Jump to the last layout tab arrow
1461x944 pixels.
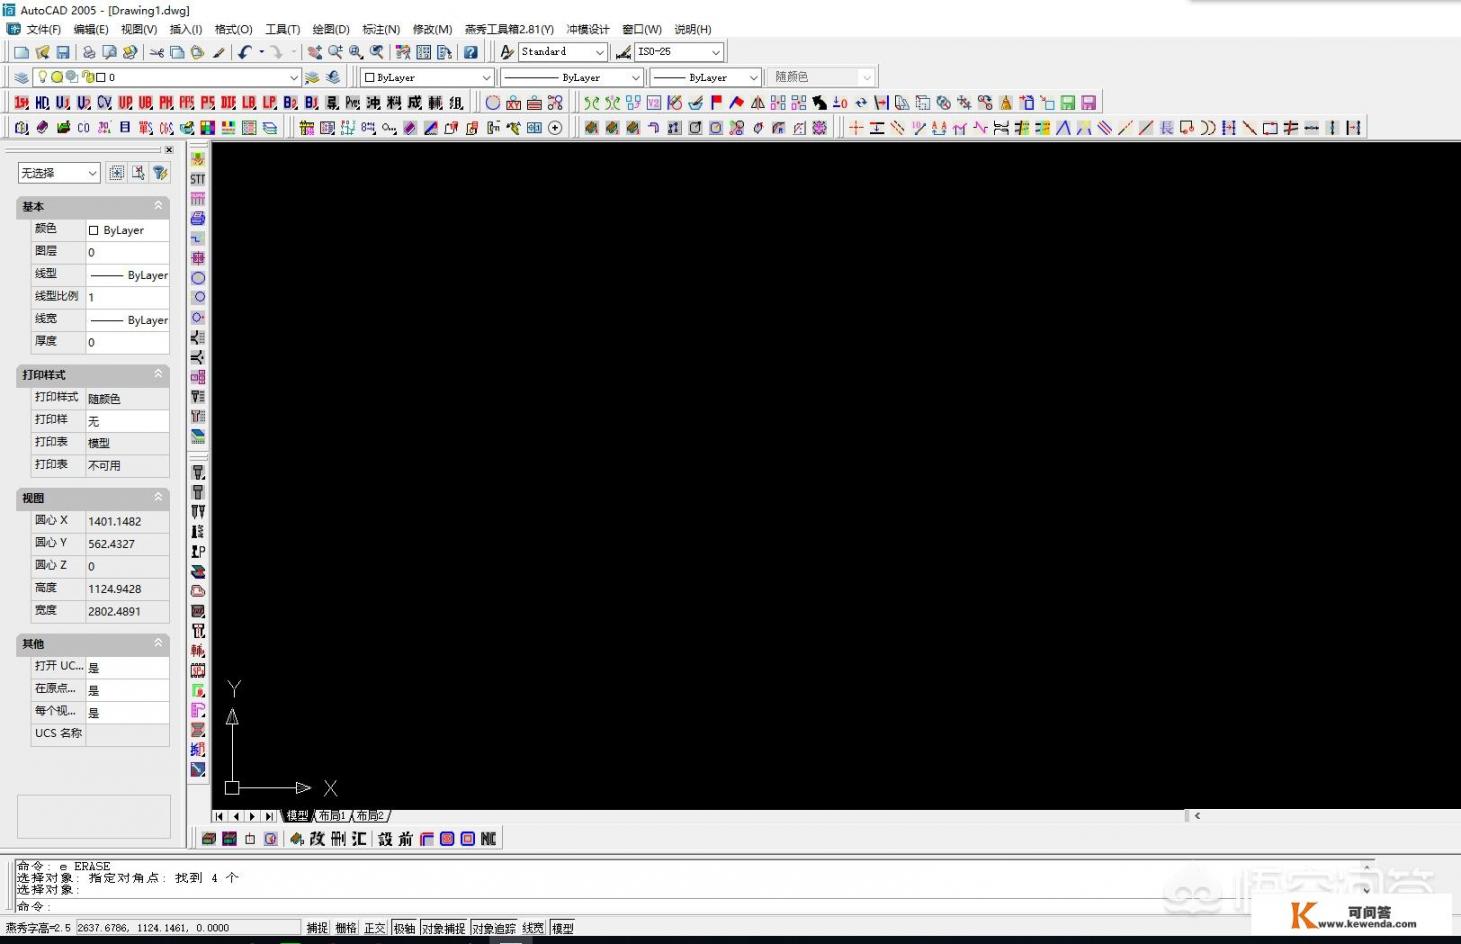(269, 816)
